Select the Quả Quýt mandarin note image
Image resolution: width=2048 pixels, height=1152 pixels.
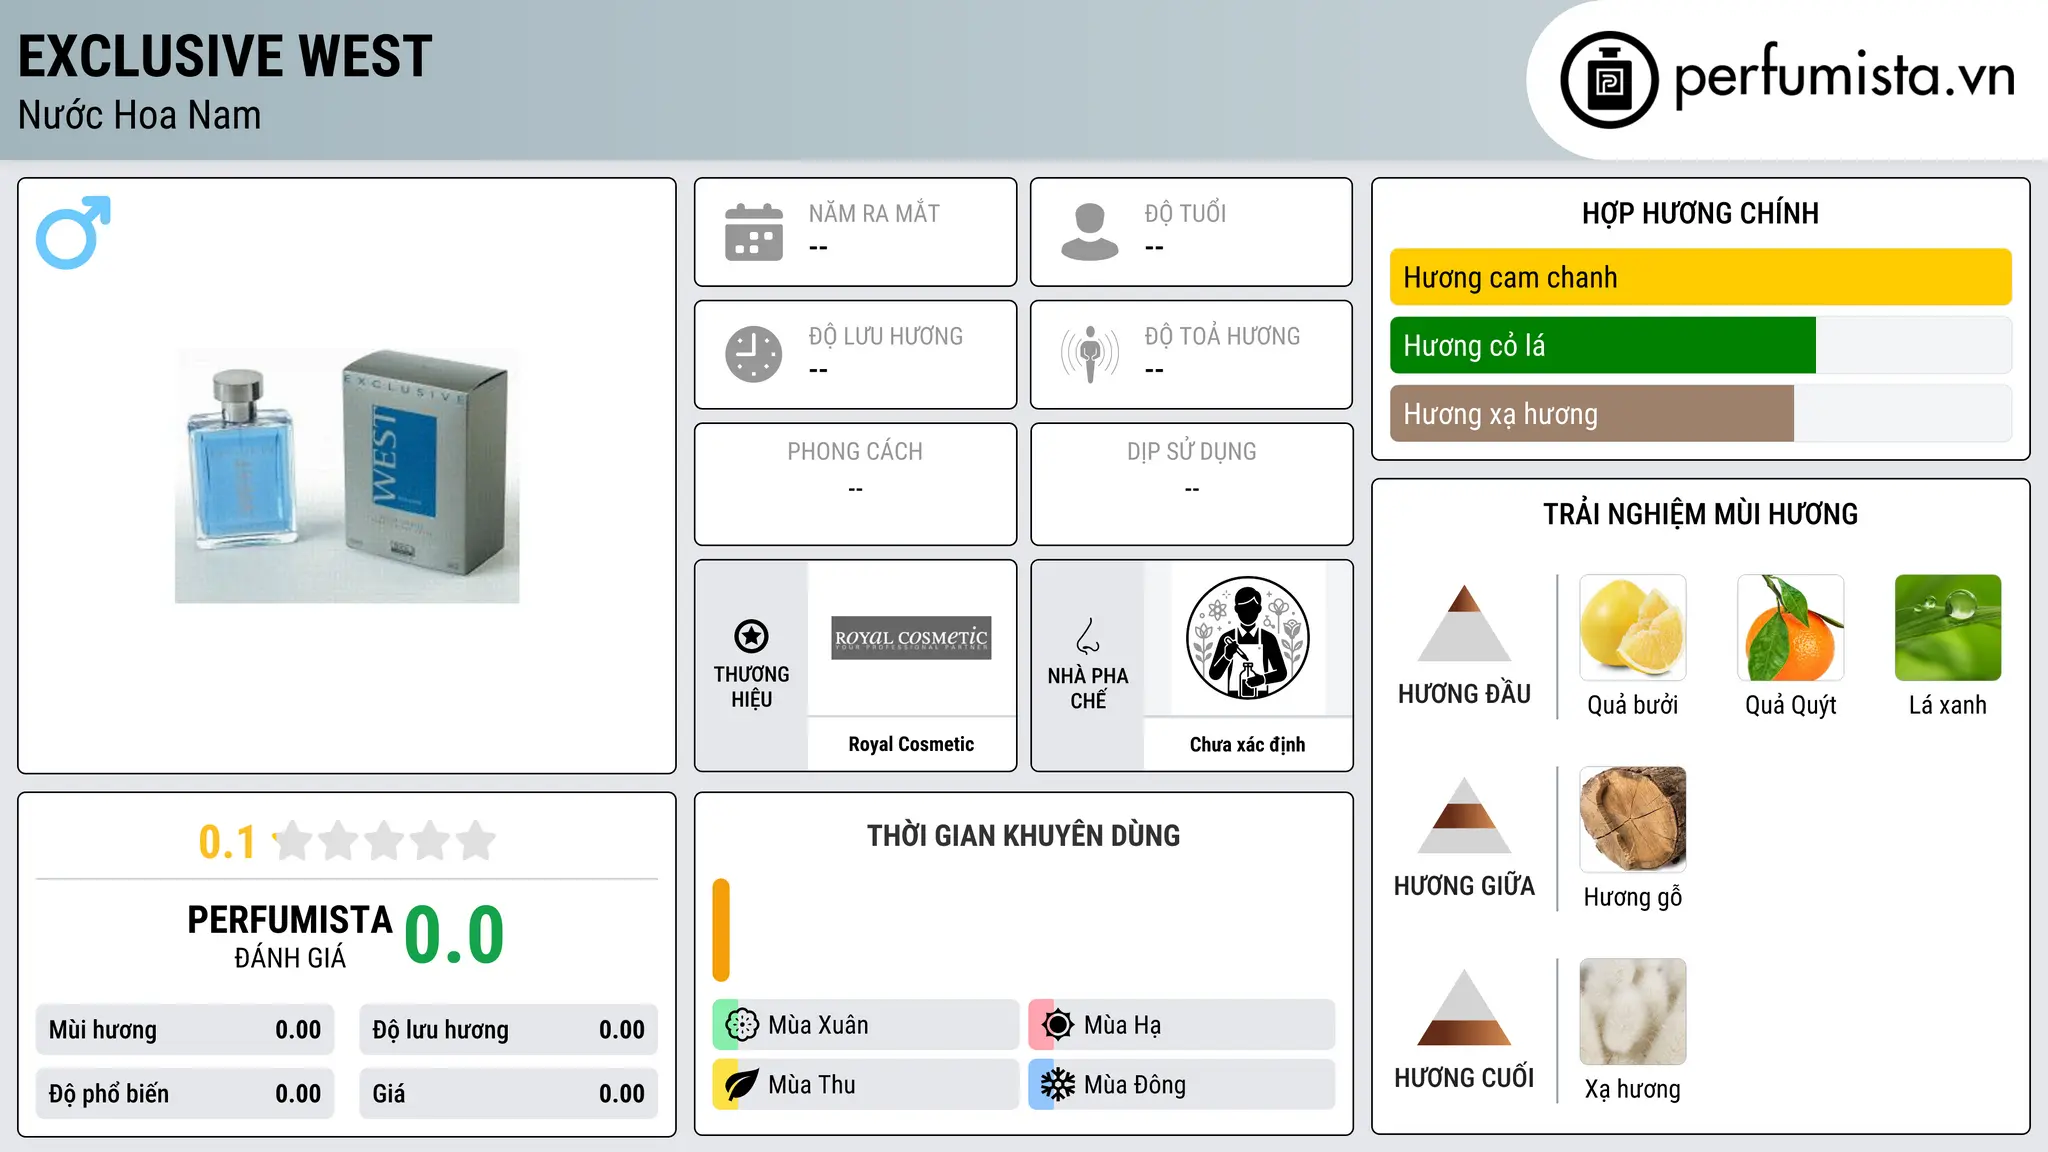click(1791, 628)
